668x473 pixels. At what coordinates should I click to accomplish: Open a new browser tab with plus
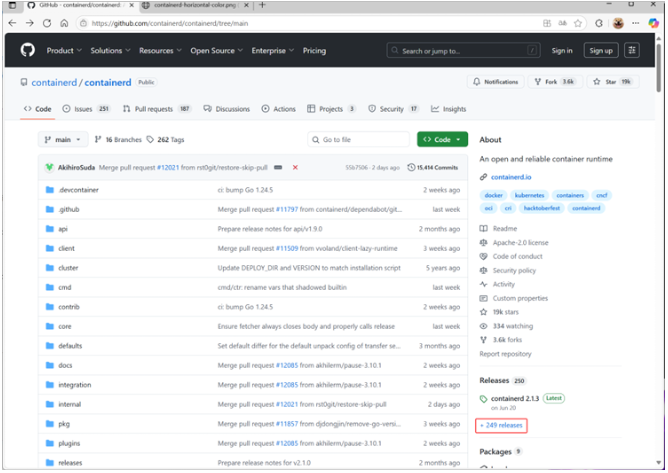pyautogui.click(x=262, y=5)
